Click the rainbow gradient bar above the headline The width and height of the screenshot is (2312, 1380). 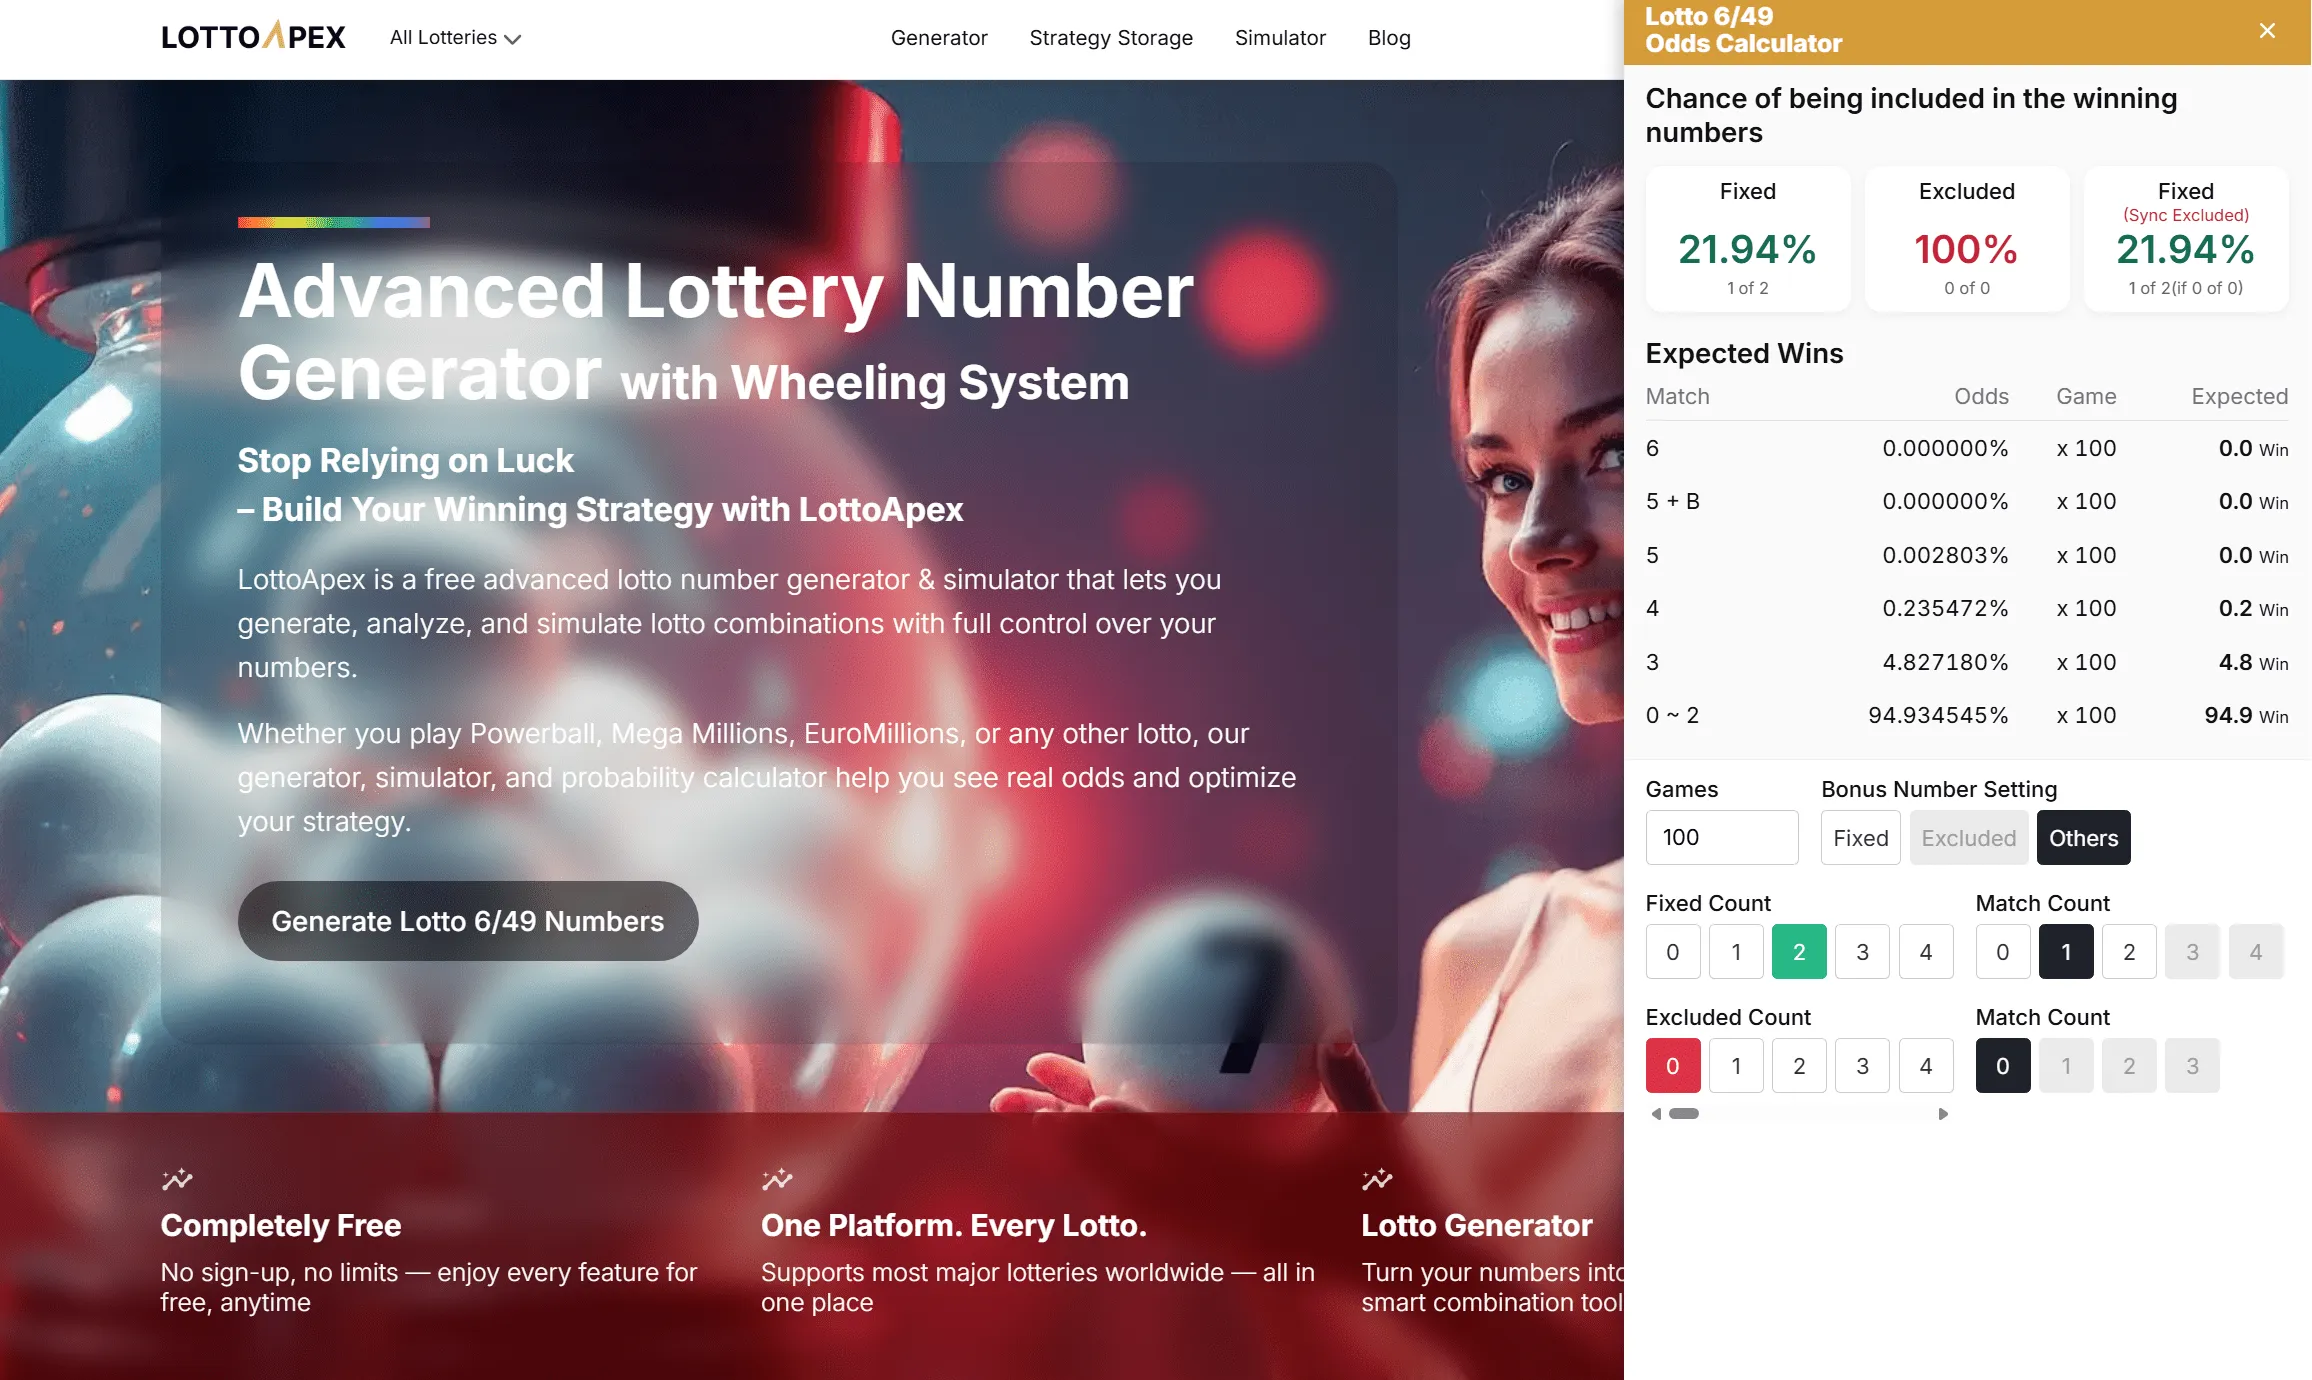[333, 222]
